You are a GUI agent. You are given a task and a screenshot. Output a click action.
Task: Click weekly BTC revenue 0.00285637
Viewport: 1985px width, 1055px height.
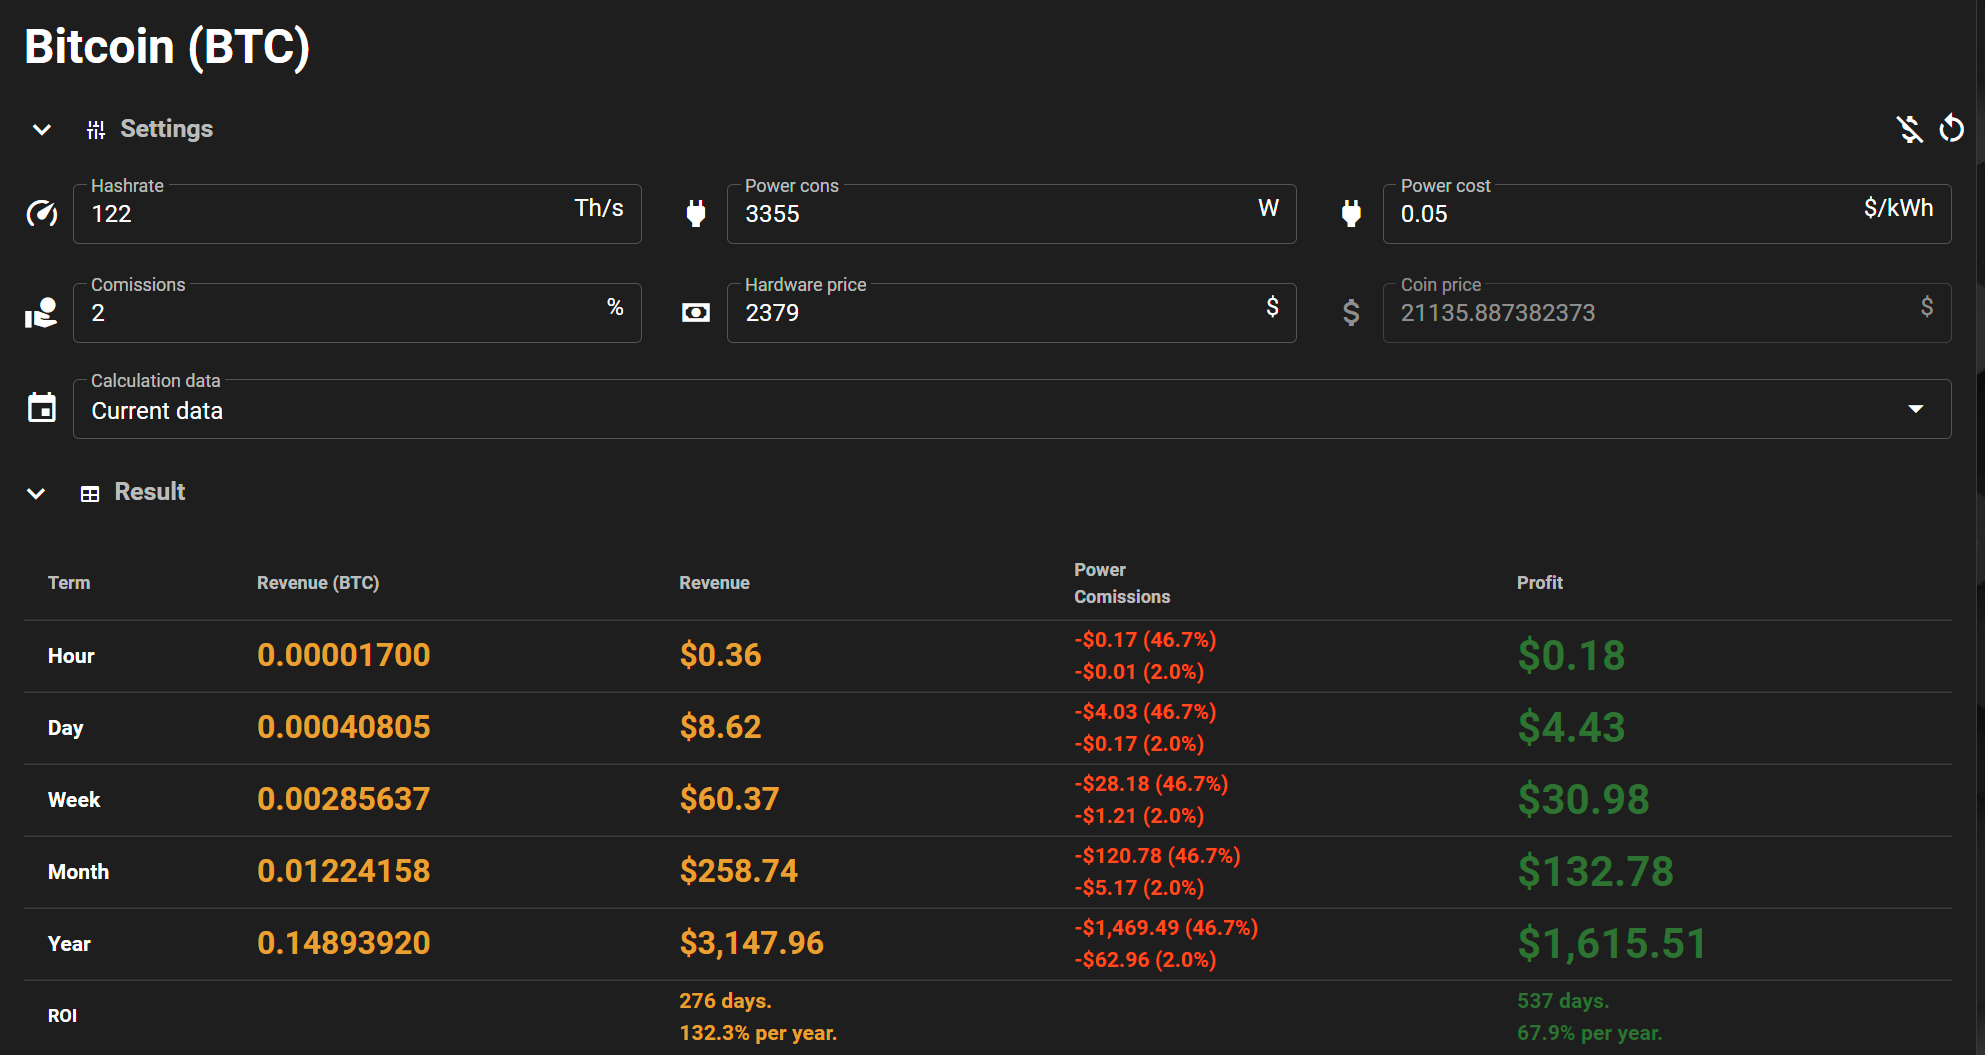pyautogui.click(x=344, y=799)
